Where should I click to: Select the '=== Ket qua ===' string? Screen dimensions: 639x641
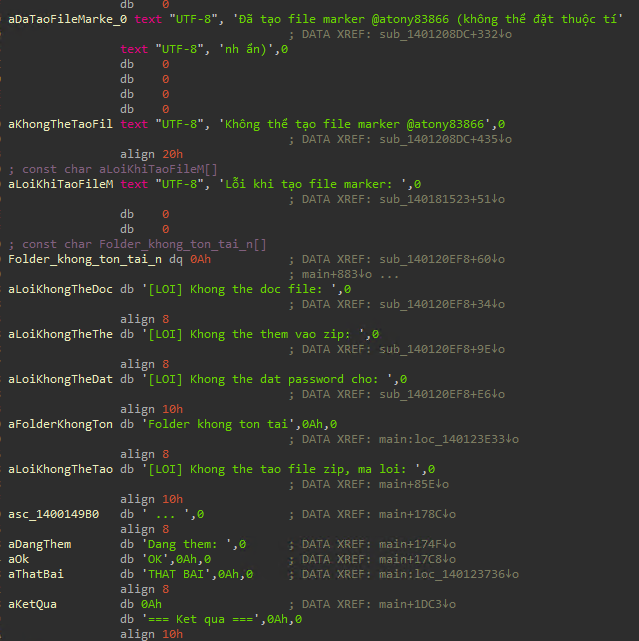point(204,619)
